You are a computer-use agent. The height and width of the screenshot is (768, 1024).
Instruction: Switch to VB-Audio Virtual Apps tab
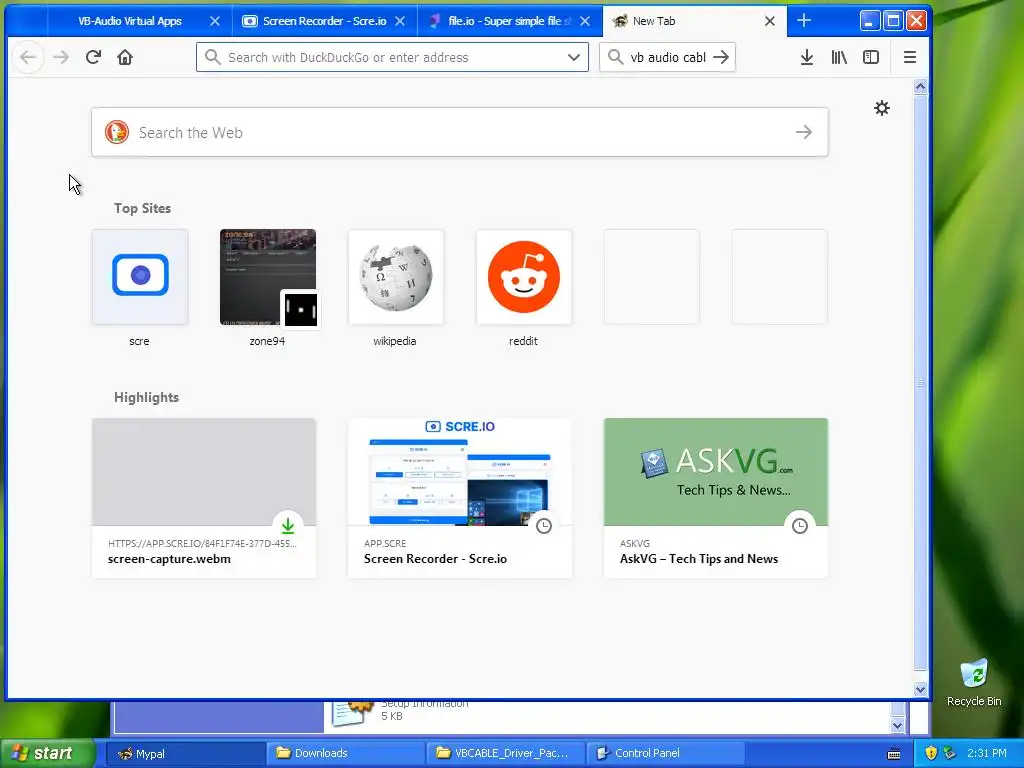click(x=130, y=21)
